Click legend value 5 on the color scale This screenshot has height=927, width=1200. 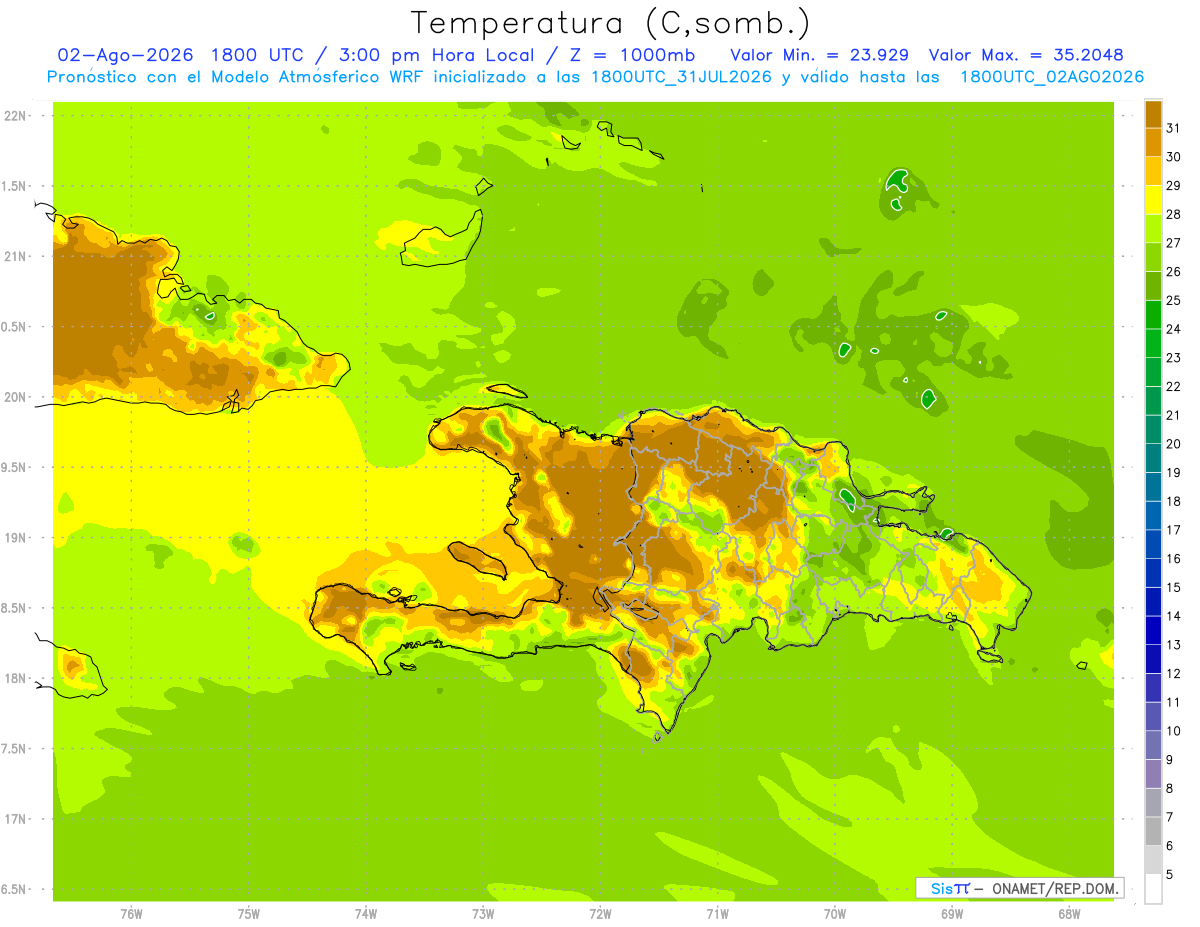[1170, 875]
